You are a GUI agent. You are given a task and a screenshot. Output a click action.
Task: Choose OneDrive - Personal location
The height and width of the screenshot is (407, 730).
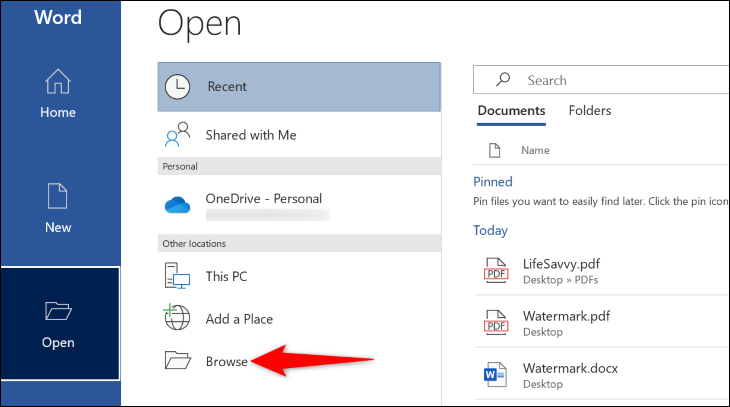pos(299,205)
